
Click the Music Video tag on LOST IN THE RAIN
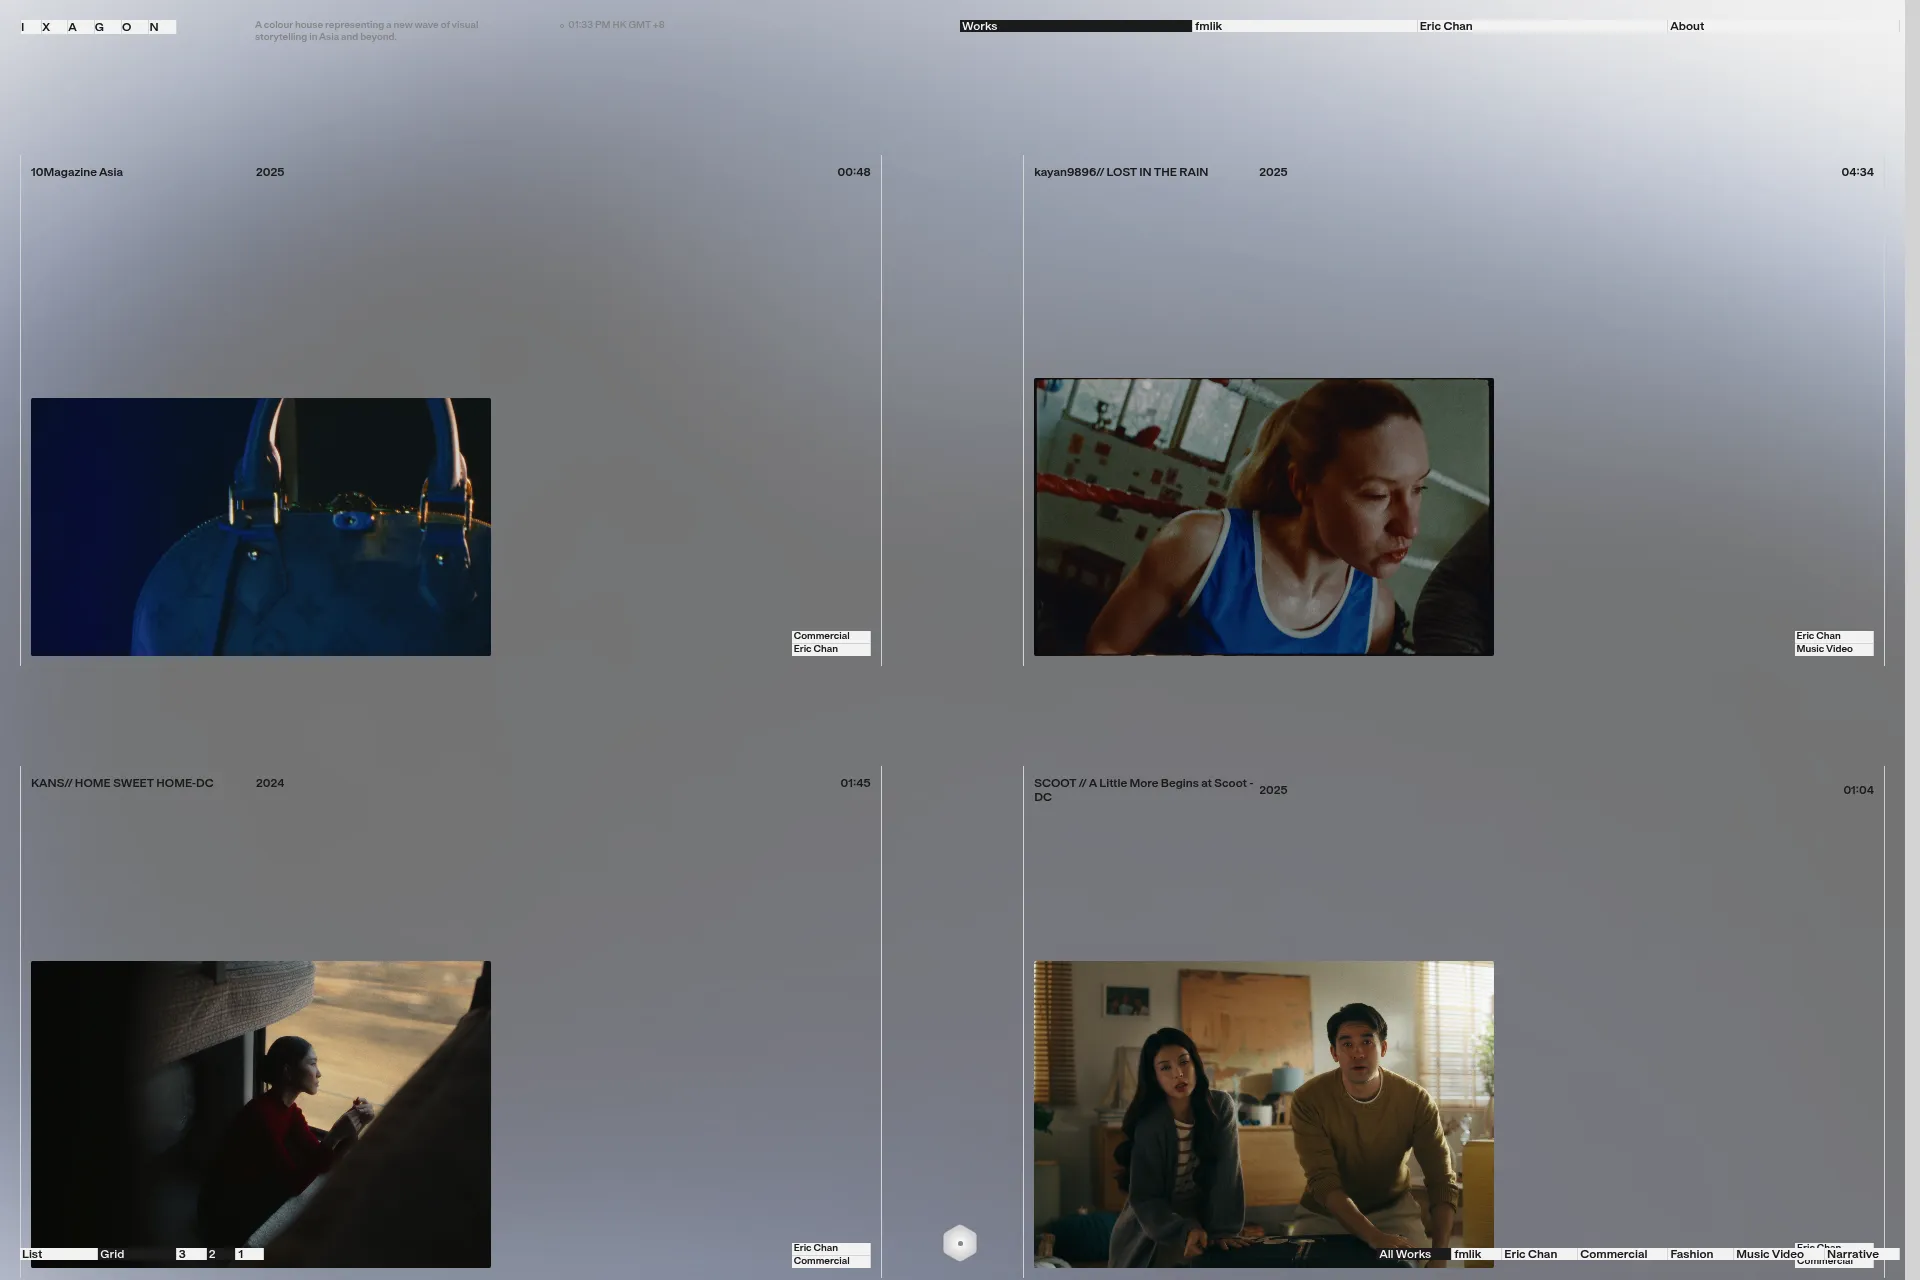[x=1826, y=648]
